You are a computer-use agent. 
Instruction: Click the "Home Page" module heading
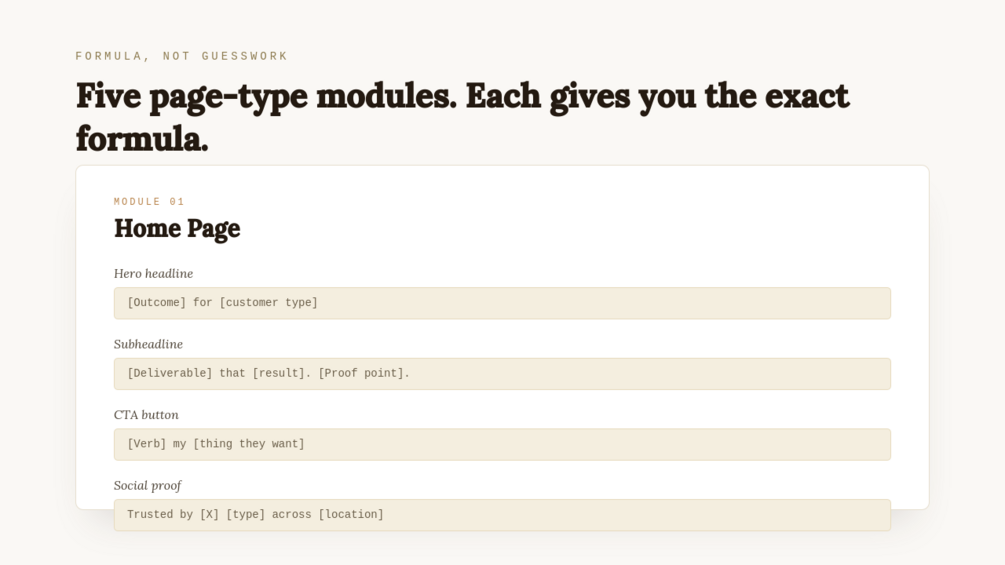point(177,229)
